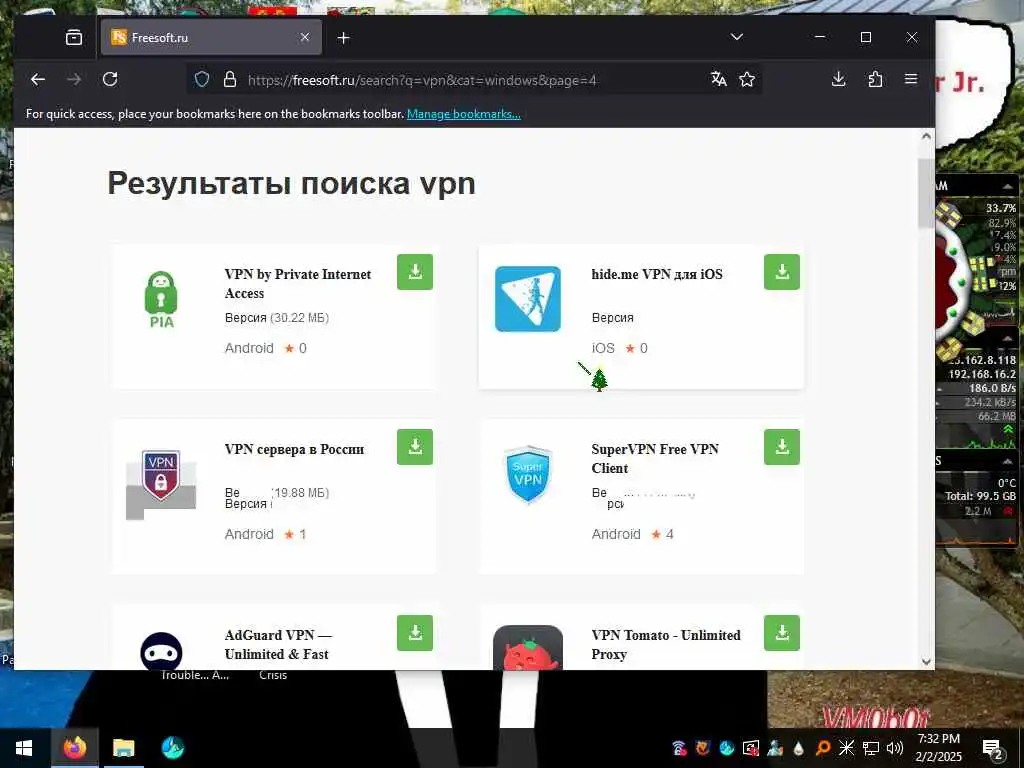Open the Wi-Fi lock tray icon
Viewport: 1024px width, 768px height.
[679, 748]
